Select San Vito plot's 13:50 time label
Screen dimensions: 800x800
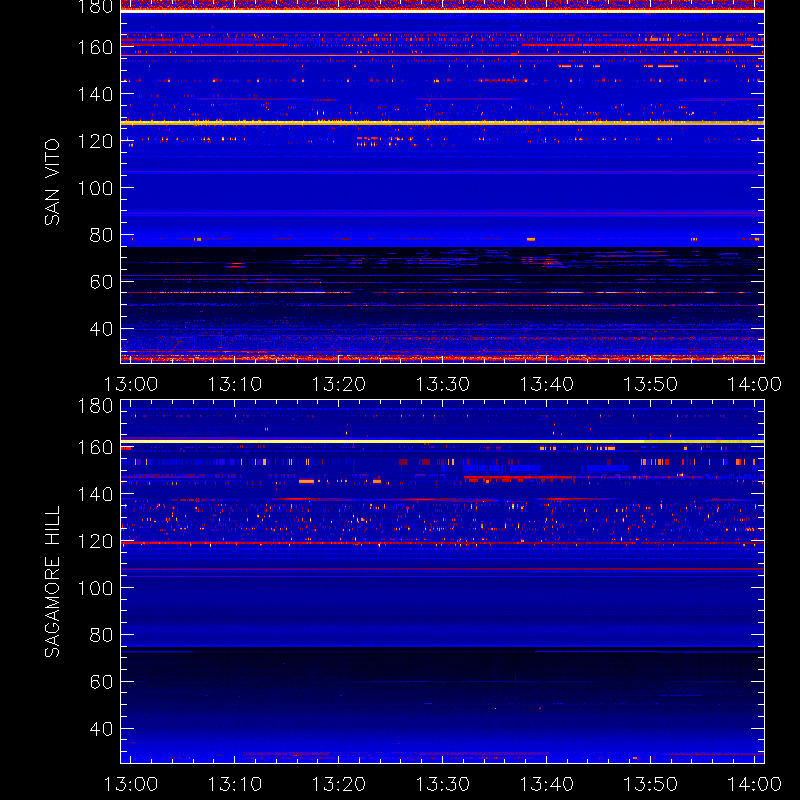[651, 384]
